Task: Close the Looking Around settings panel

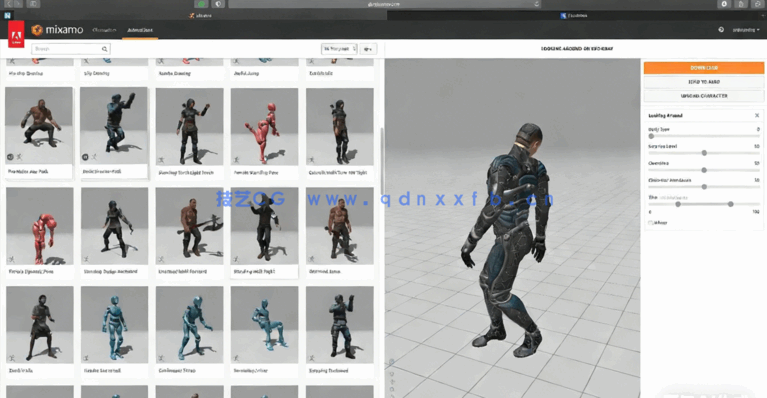Action: pyautogui.click(x=757, y=115)
